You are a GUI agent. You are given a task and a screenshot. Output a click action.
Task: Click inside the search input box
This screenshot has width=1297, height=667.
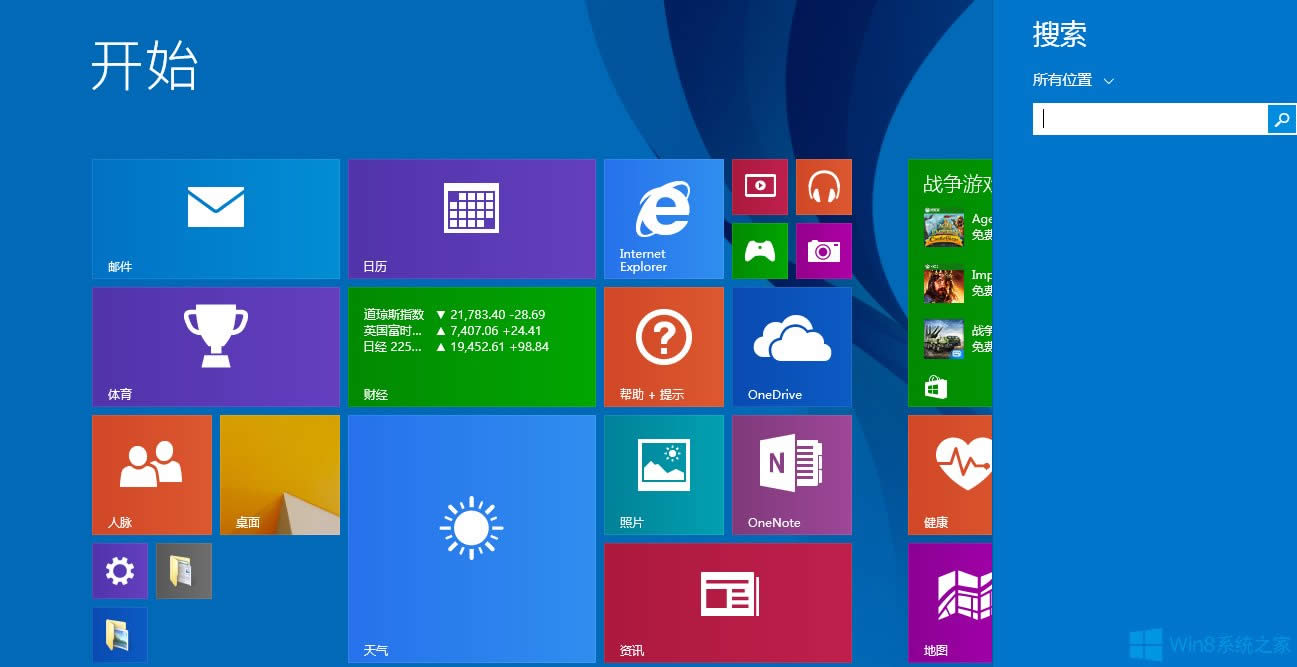pyautogui.click(x=1150, y=119)
